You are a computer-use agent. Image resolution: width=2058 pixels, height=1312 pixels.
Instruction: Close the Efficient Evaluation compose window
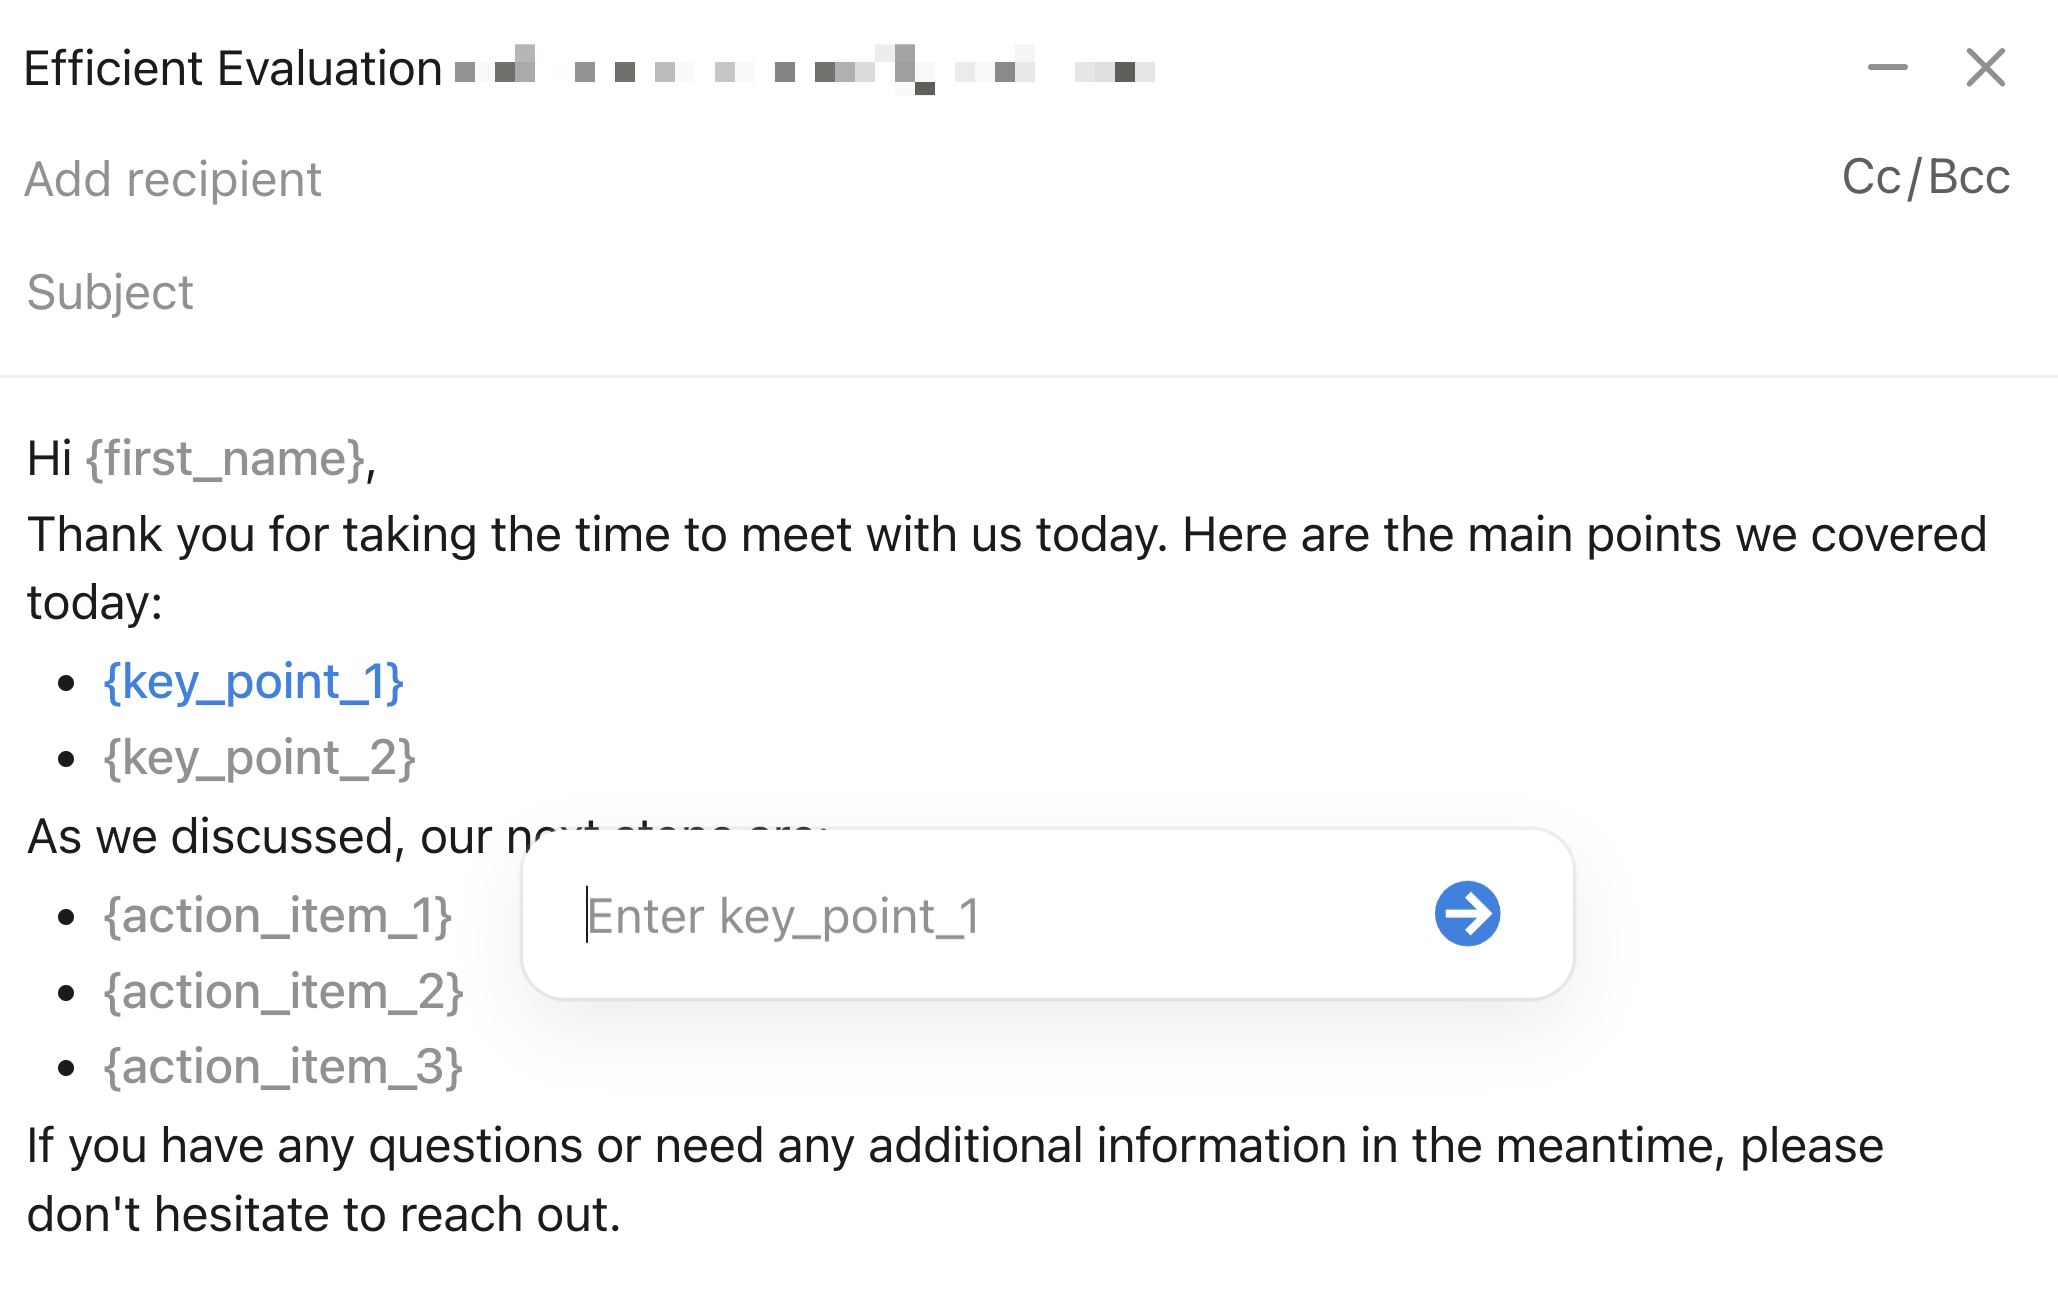(x=1985, y=68)
